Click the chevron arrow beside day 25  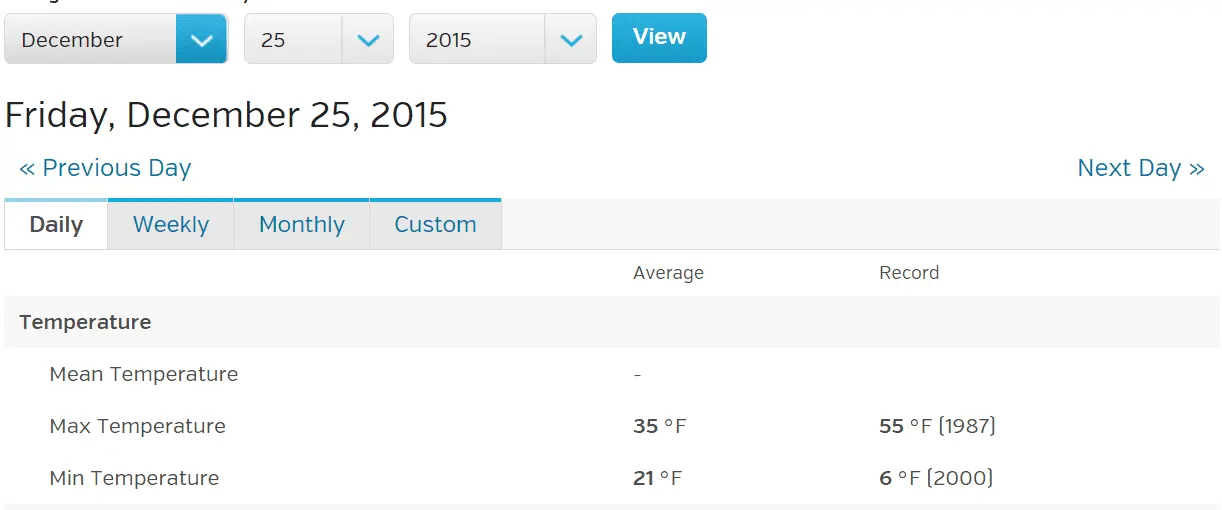368,40
